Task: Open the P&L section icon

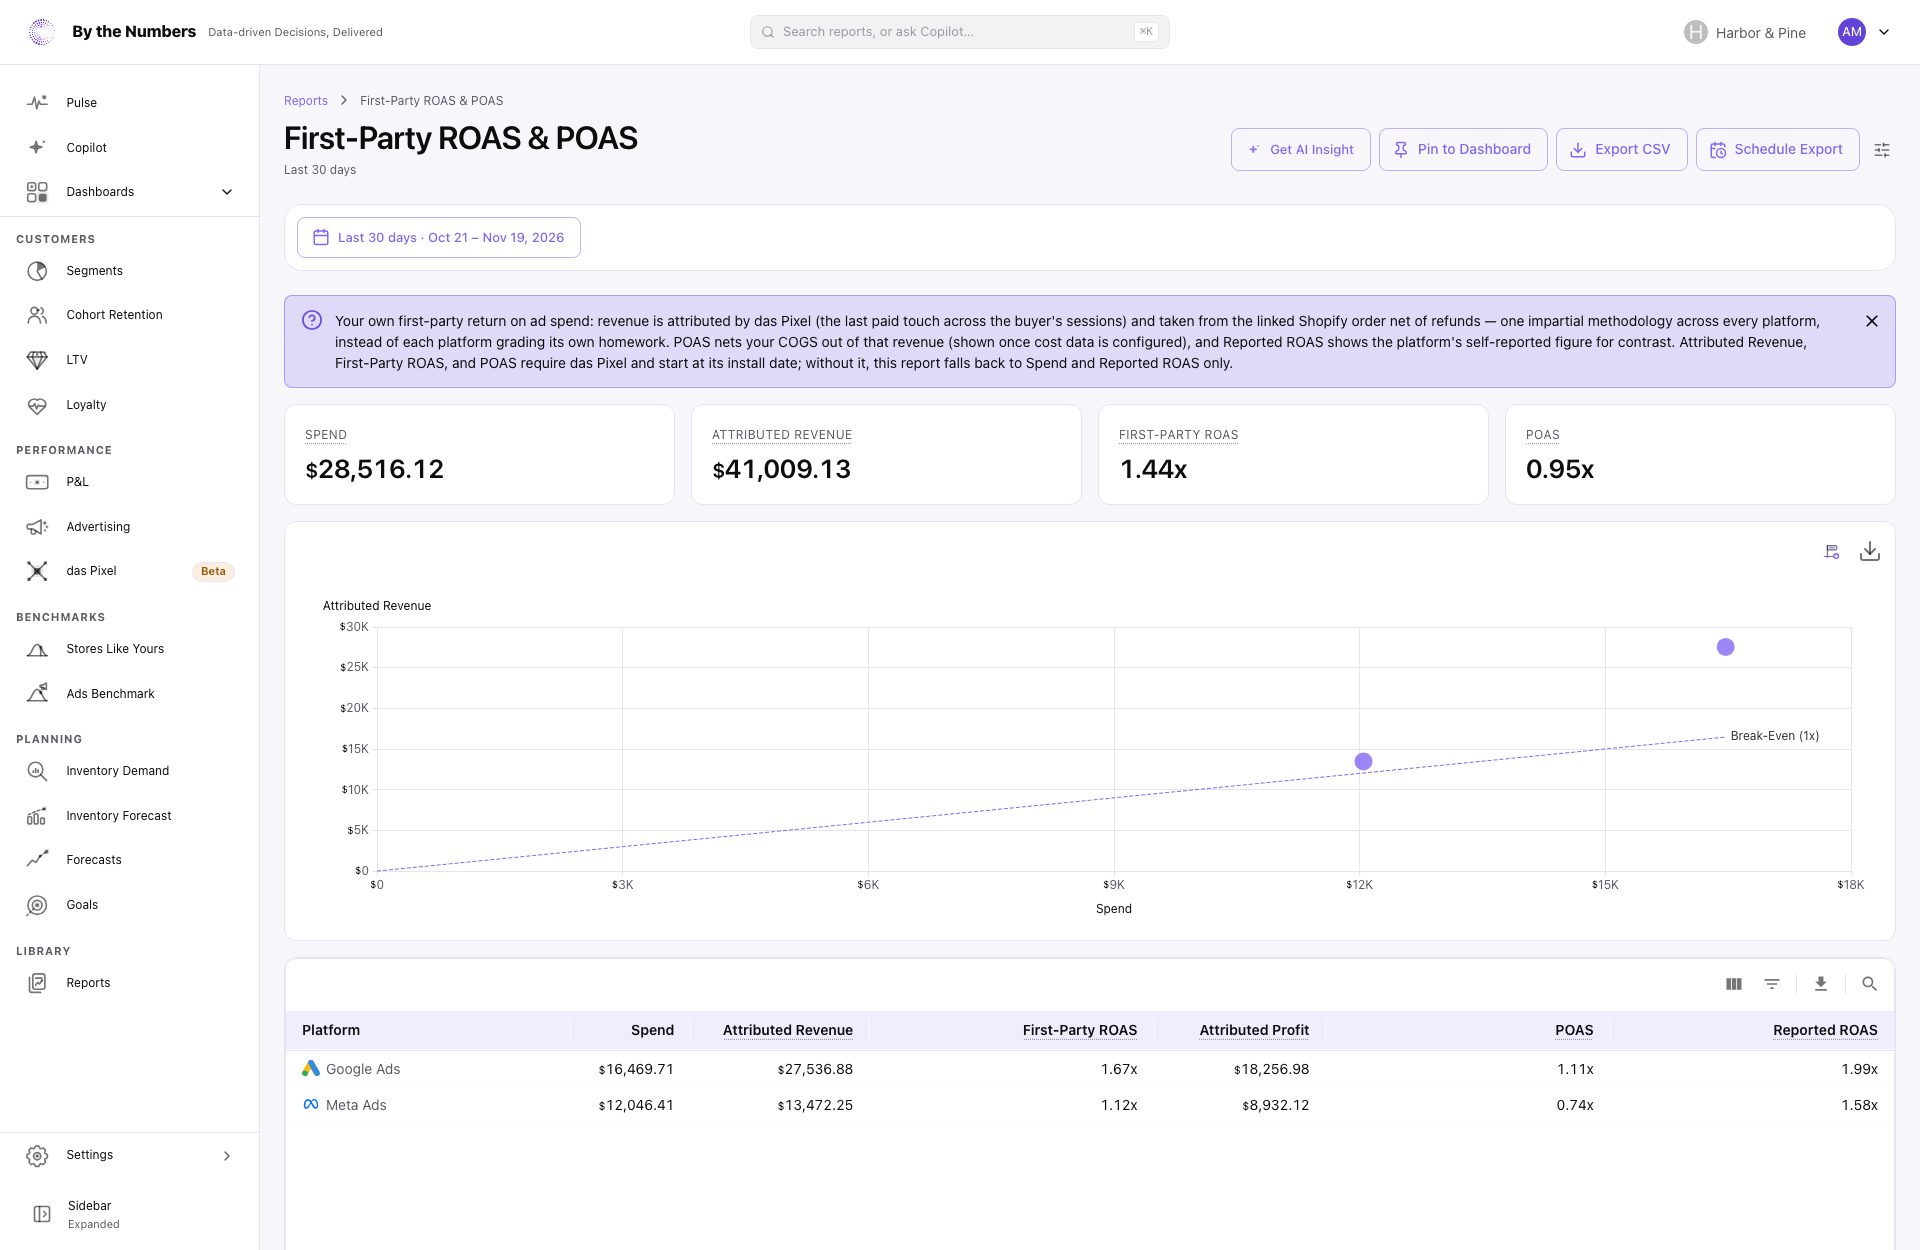Action: pyautogui.click(x=37, y=482)
